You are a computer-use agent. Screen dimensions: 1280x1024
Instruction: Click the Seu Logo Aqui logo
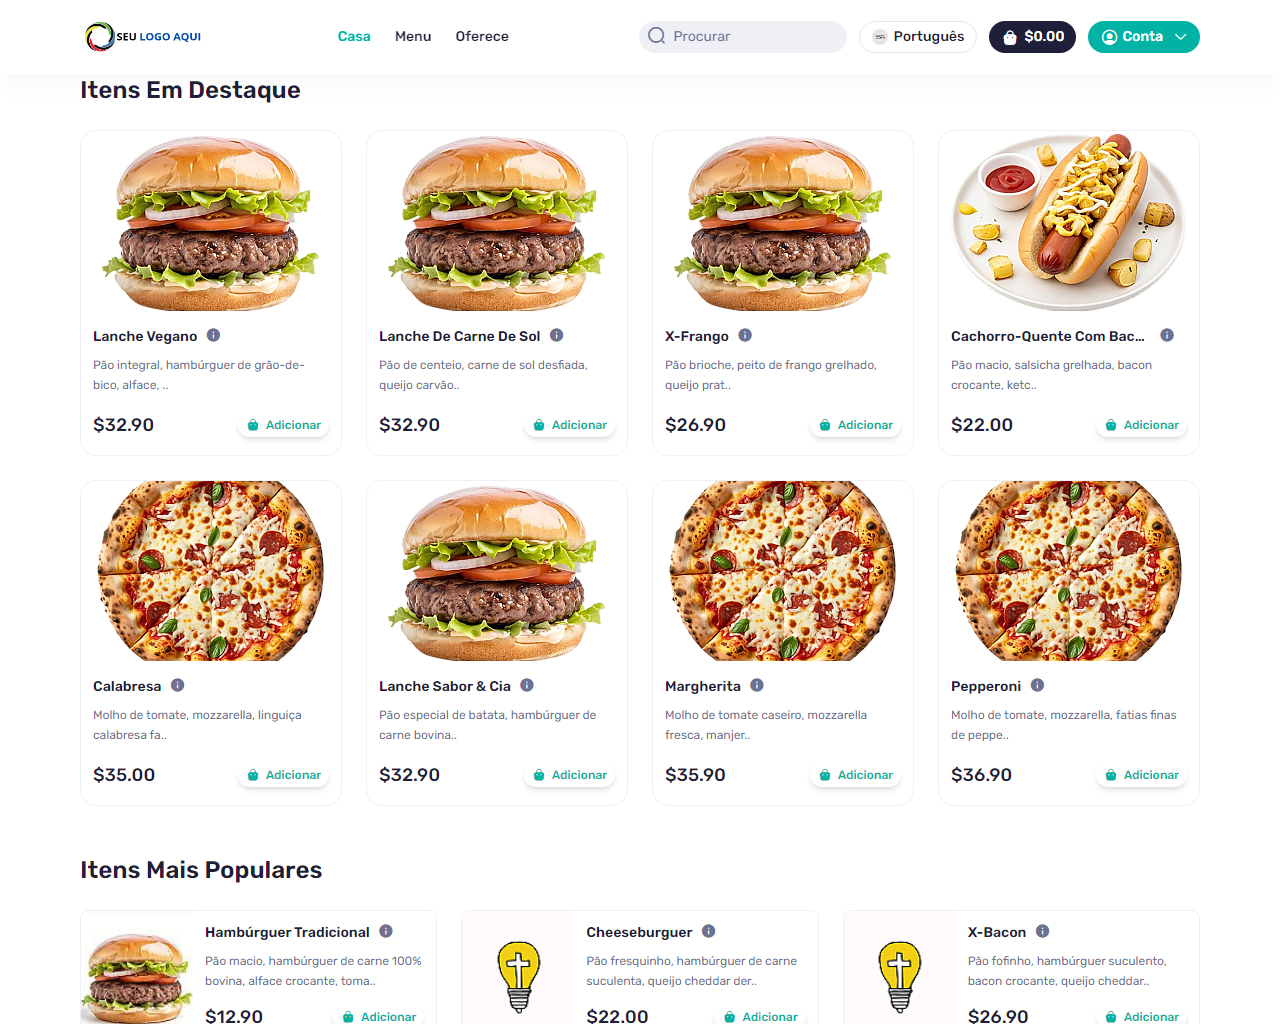click(143, 37)
